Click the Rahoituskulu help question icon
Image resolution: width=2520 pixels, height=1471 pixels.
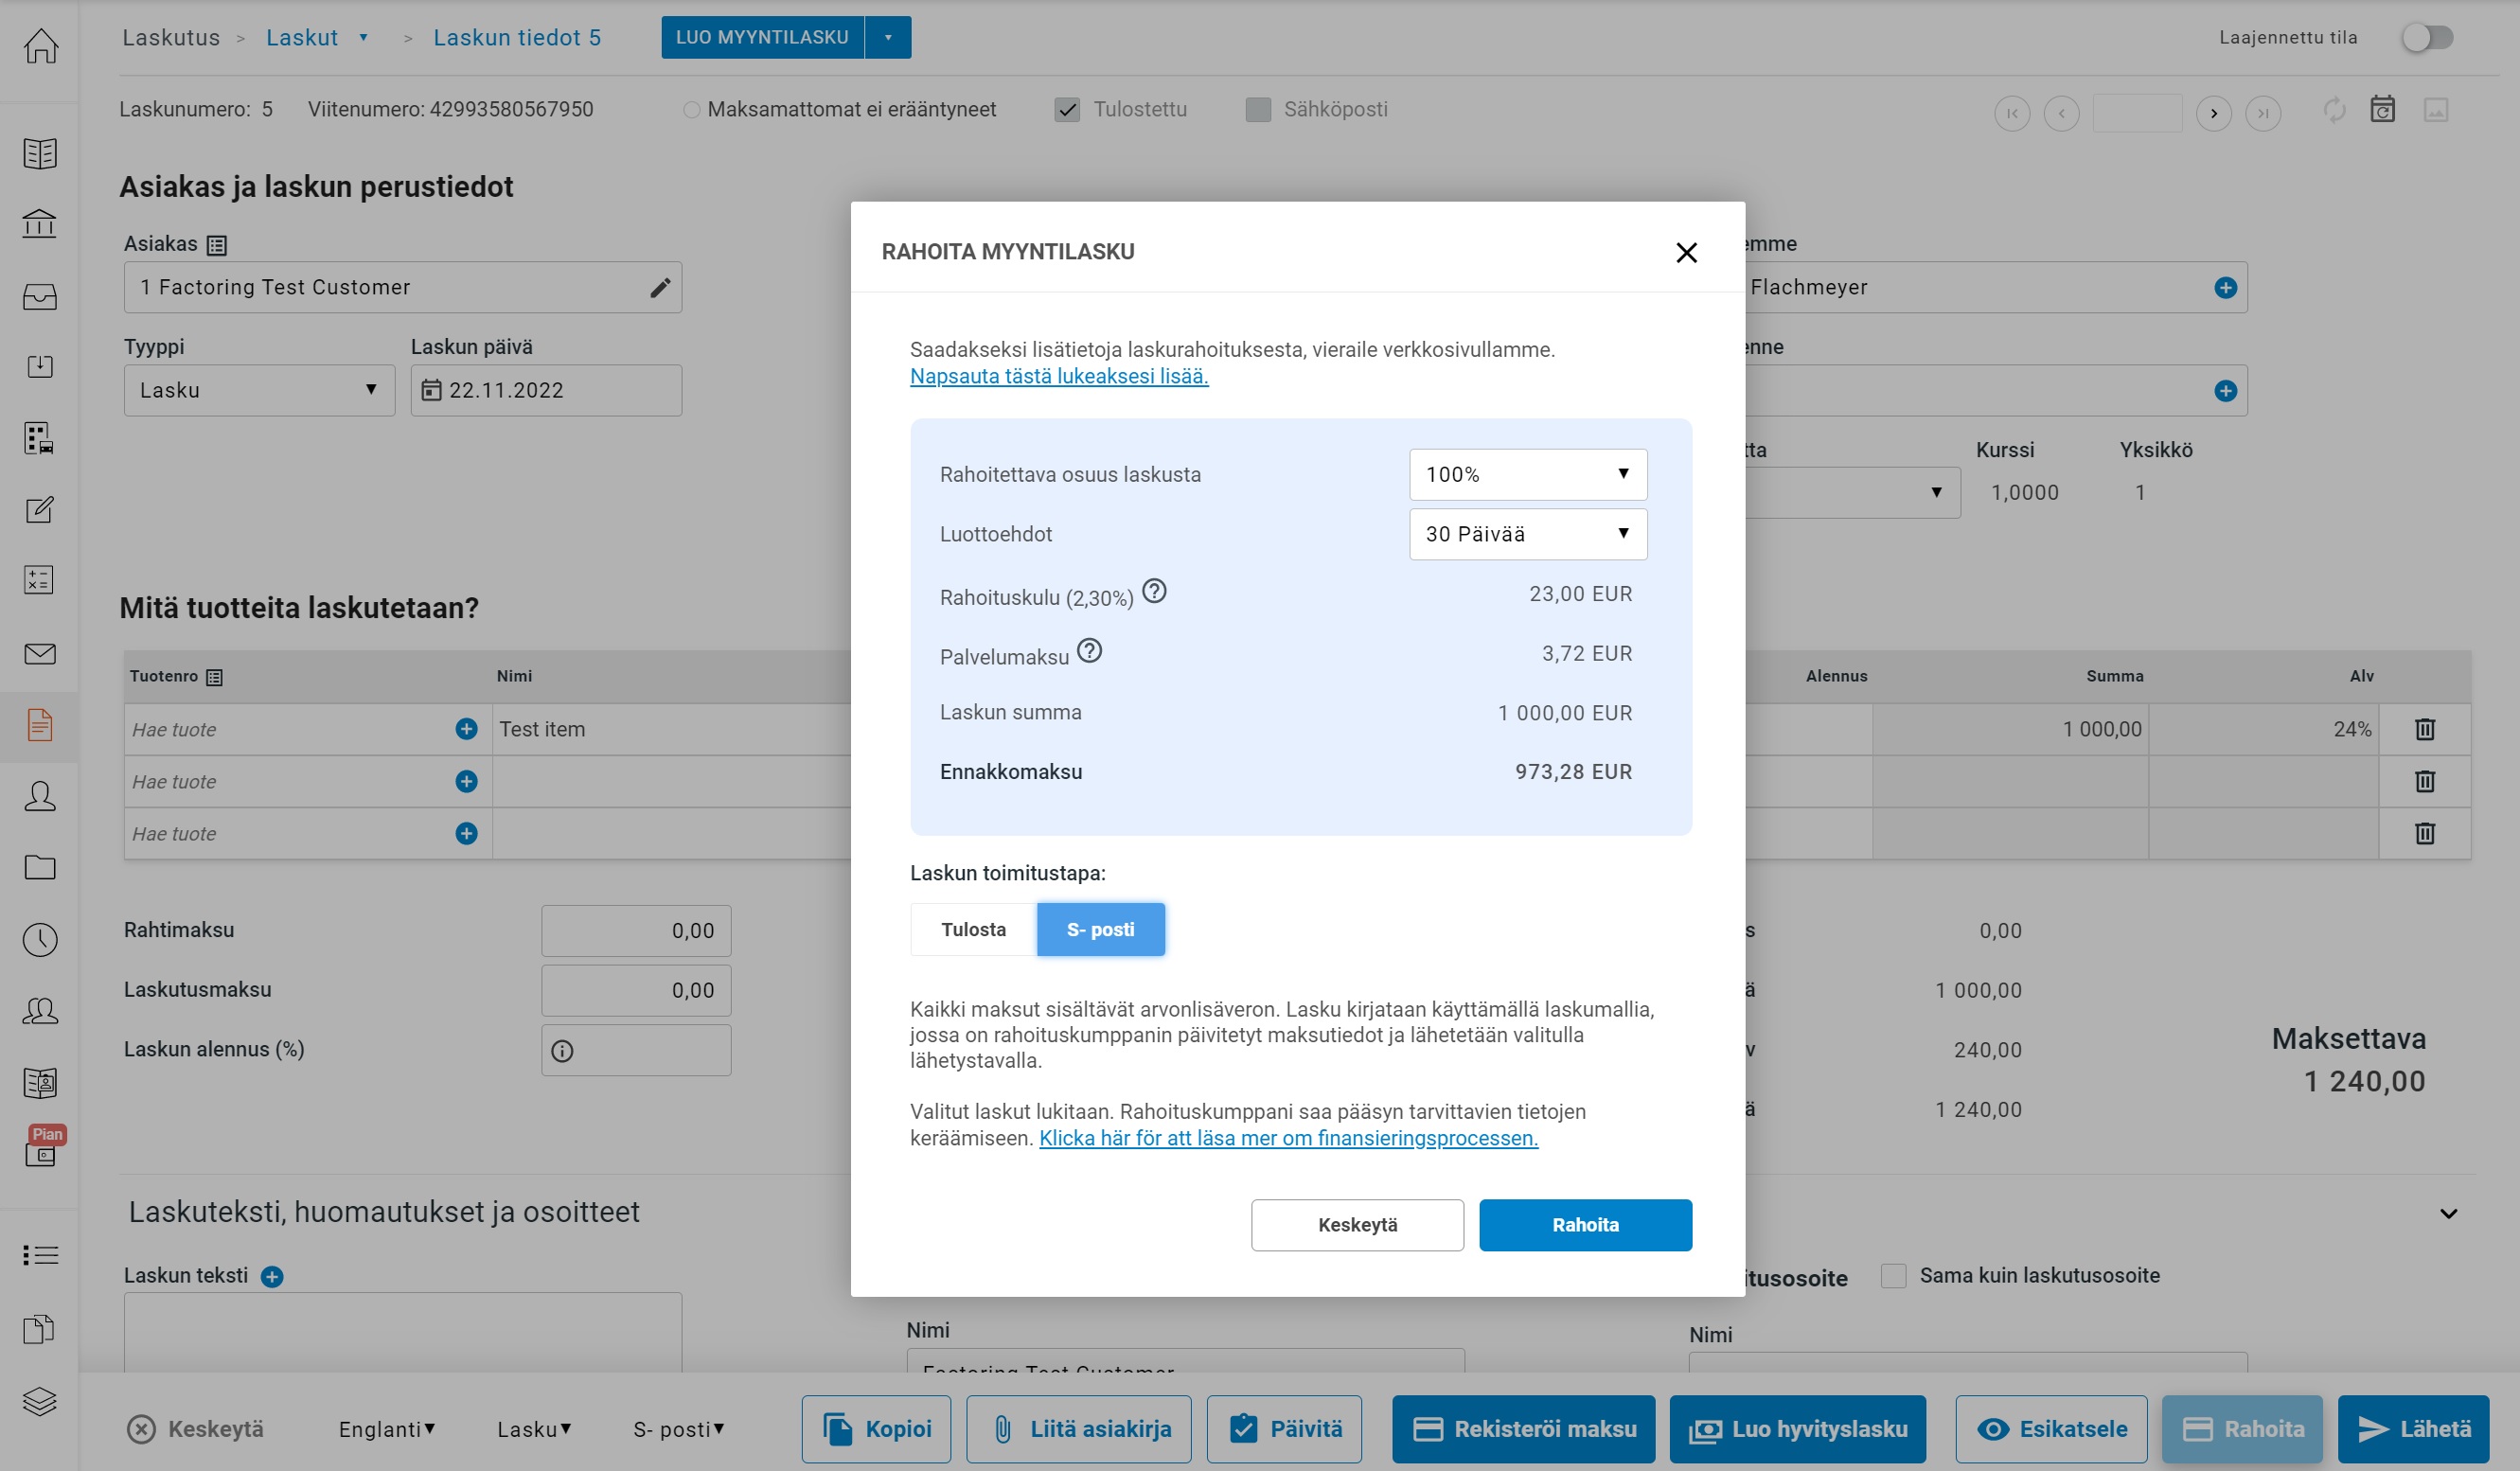1154,591
